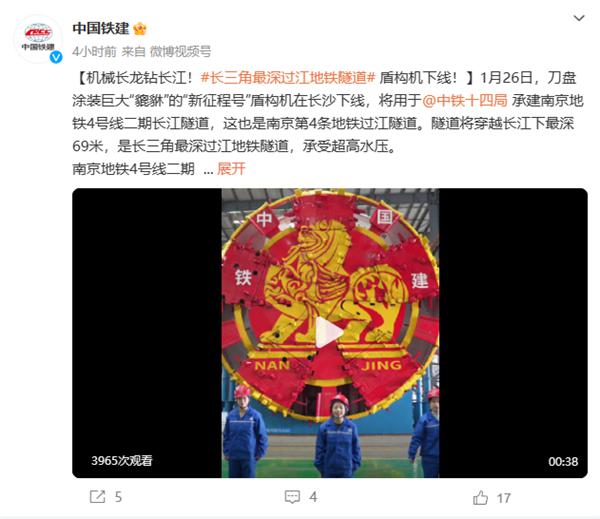The image size is (600, 519).
Task: Click the blue verified badge on avatar
Action: coord(56,57)
